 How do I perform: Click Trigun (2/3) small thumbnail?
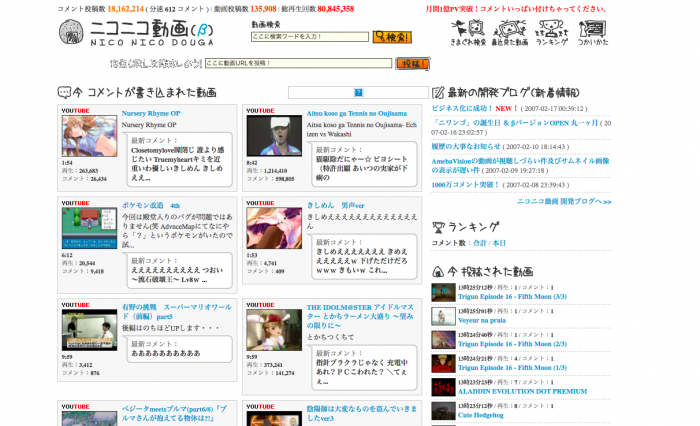pos(443,340)
